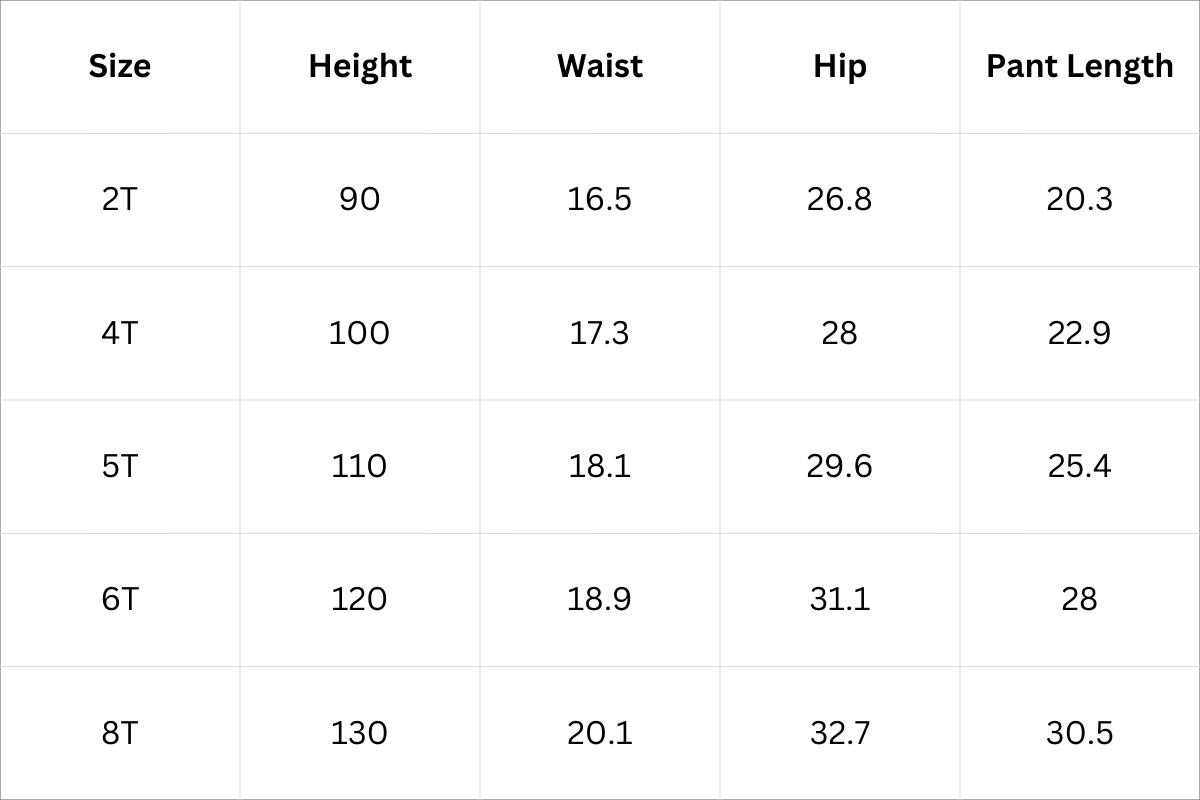The height and width of the screenshot is (800, 1200).
Task: Select the Waist column header
Action: click(600, 66)
